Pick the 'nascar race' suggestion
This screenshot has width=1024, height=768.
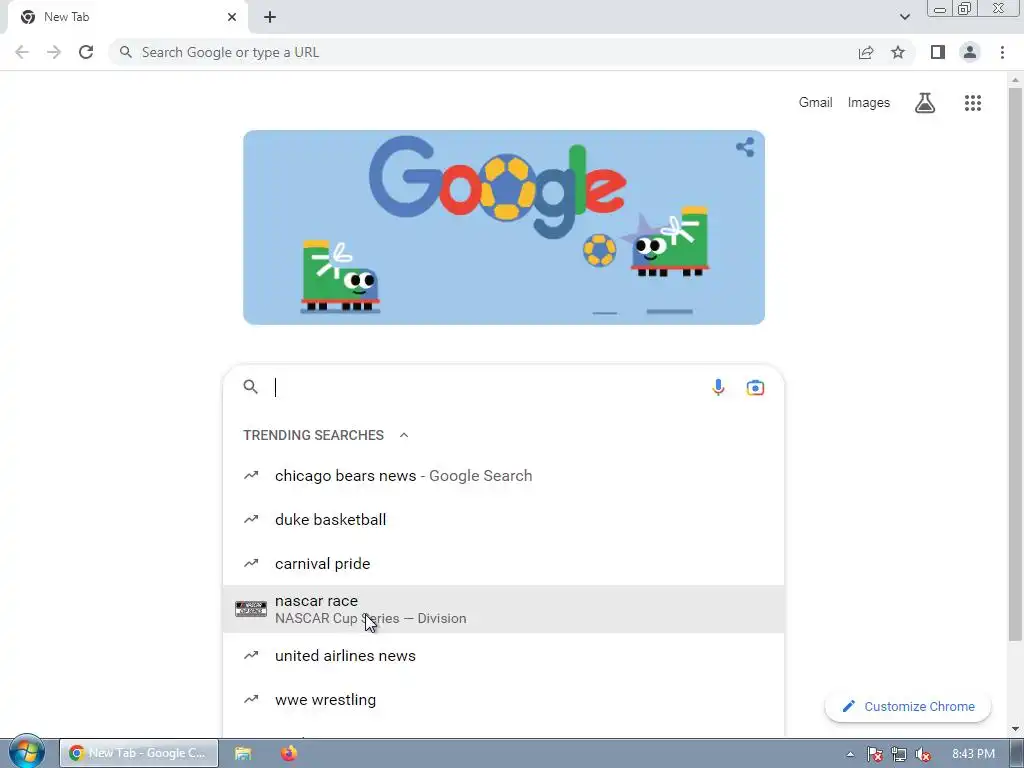tap(503, 609)
